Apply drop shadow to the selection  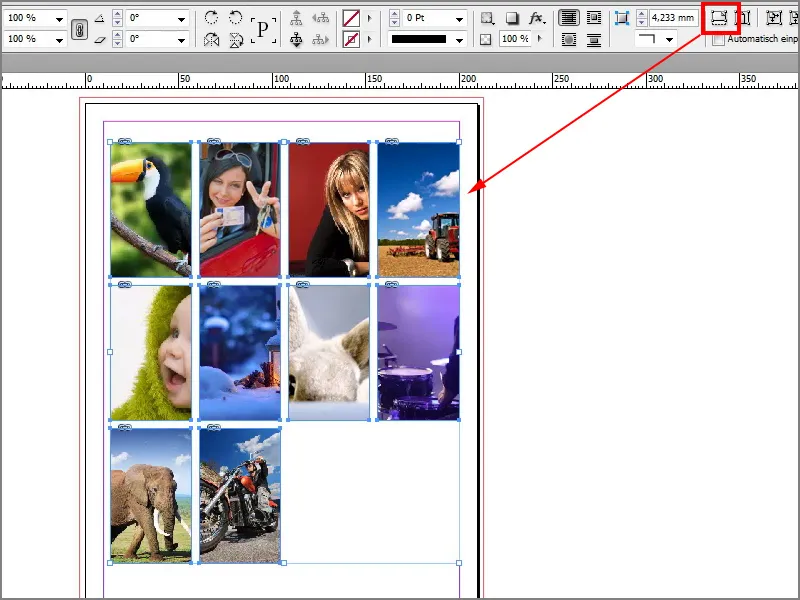(512, 18)
